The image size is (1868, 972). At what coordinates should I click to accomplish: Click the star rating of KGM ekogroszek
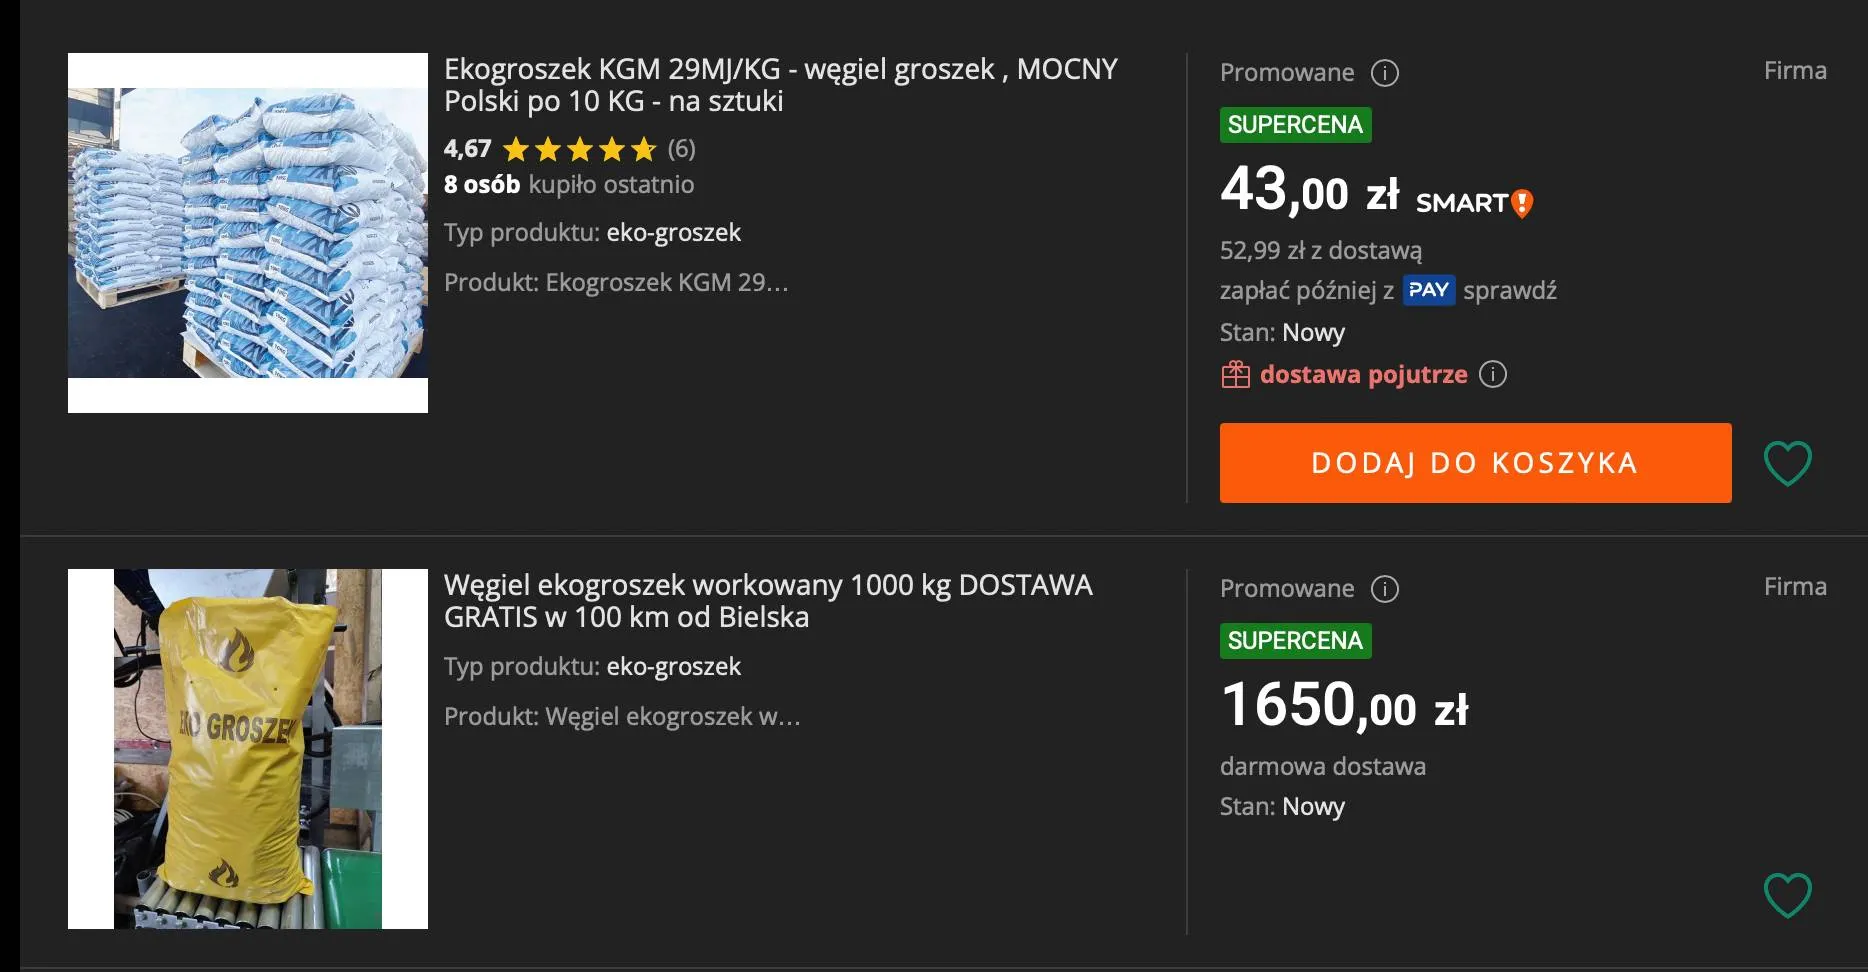tap(579, 150)
